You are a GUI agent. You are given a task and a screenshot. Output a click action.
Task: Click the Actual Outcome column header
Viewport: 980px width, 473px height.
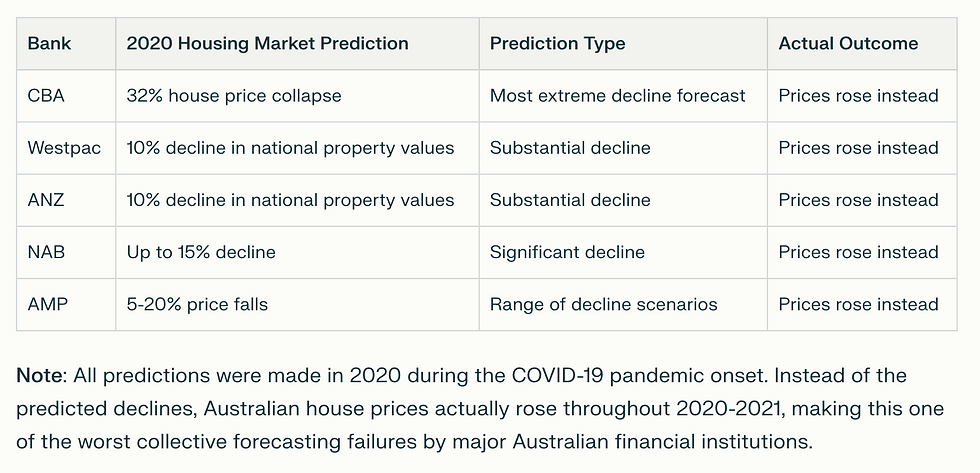848,44
